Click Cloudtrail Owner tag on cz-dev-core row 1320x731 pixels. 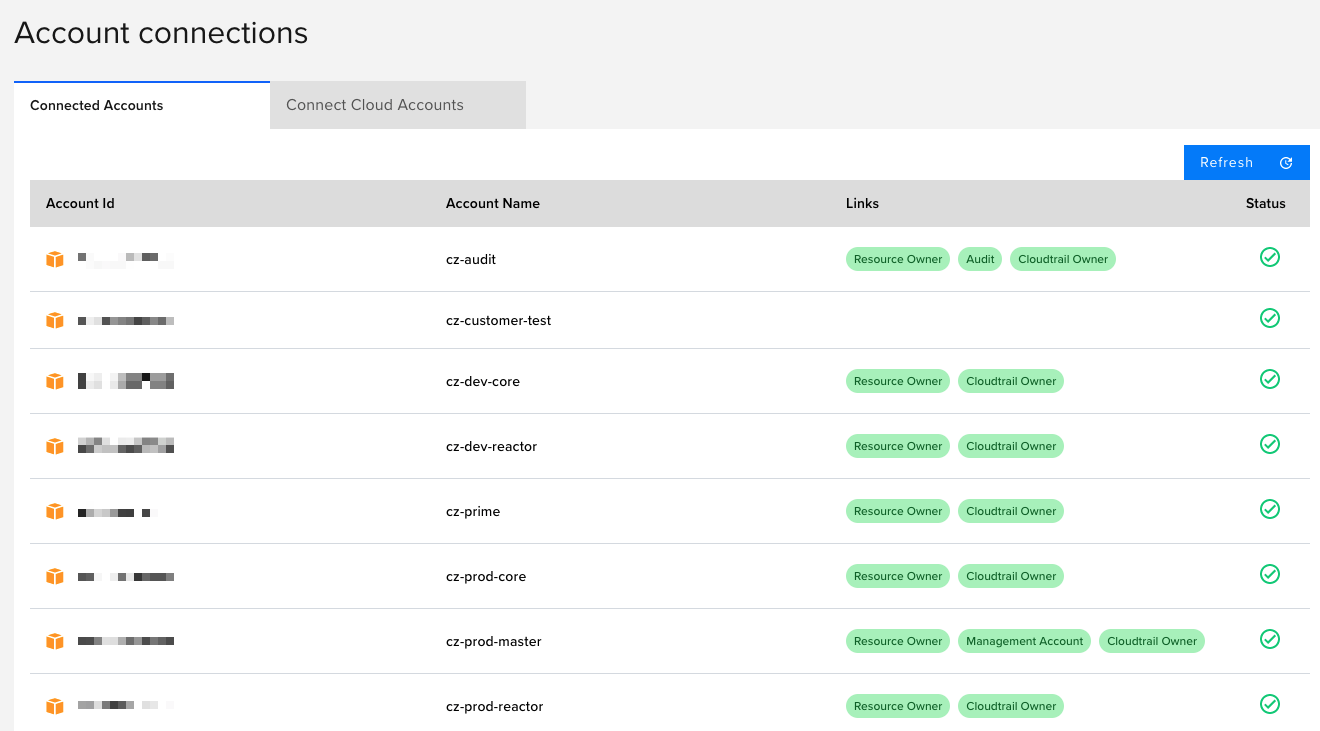1011,381
